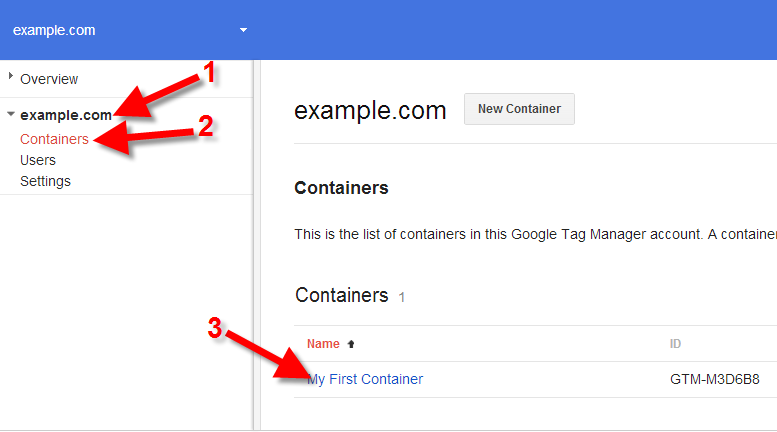Click the sort arrow beside Name
The image size is (777, 432).
click(x=351, y=344)
